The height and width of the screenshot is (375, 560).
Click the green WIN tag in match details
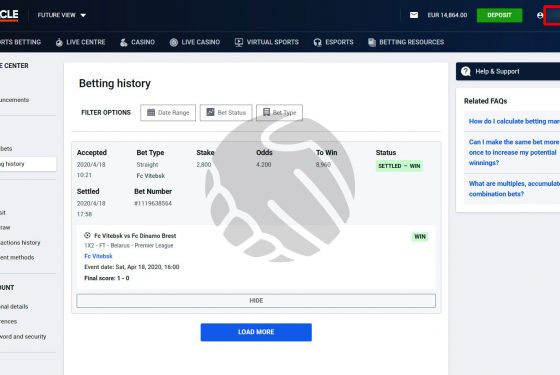pyautogui.click(x=420, y=237)
